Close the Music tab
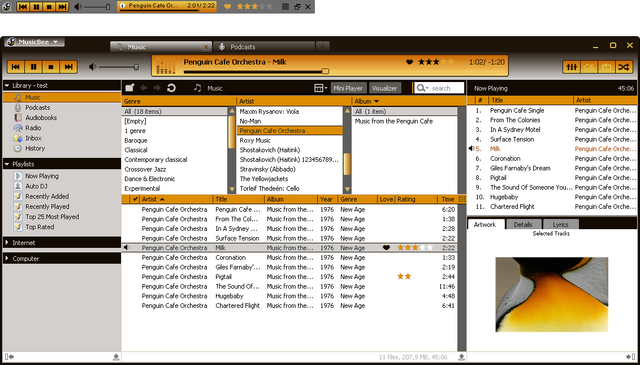Image resolution: width=640 pixels, height=365 pixels. point(206,47)
